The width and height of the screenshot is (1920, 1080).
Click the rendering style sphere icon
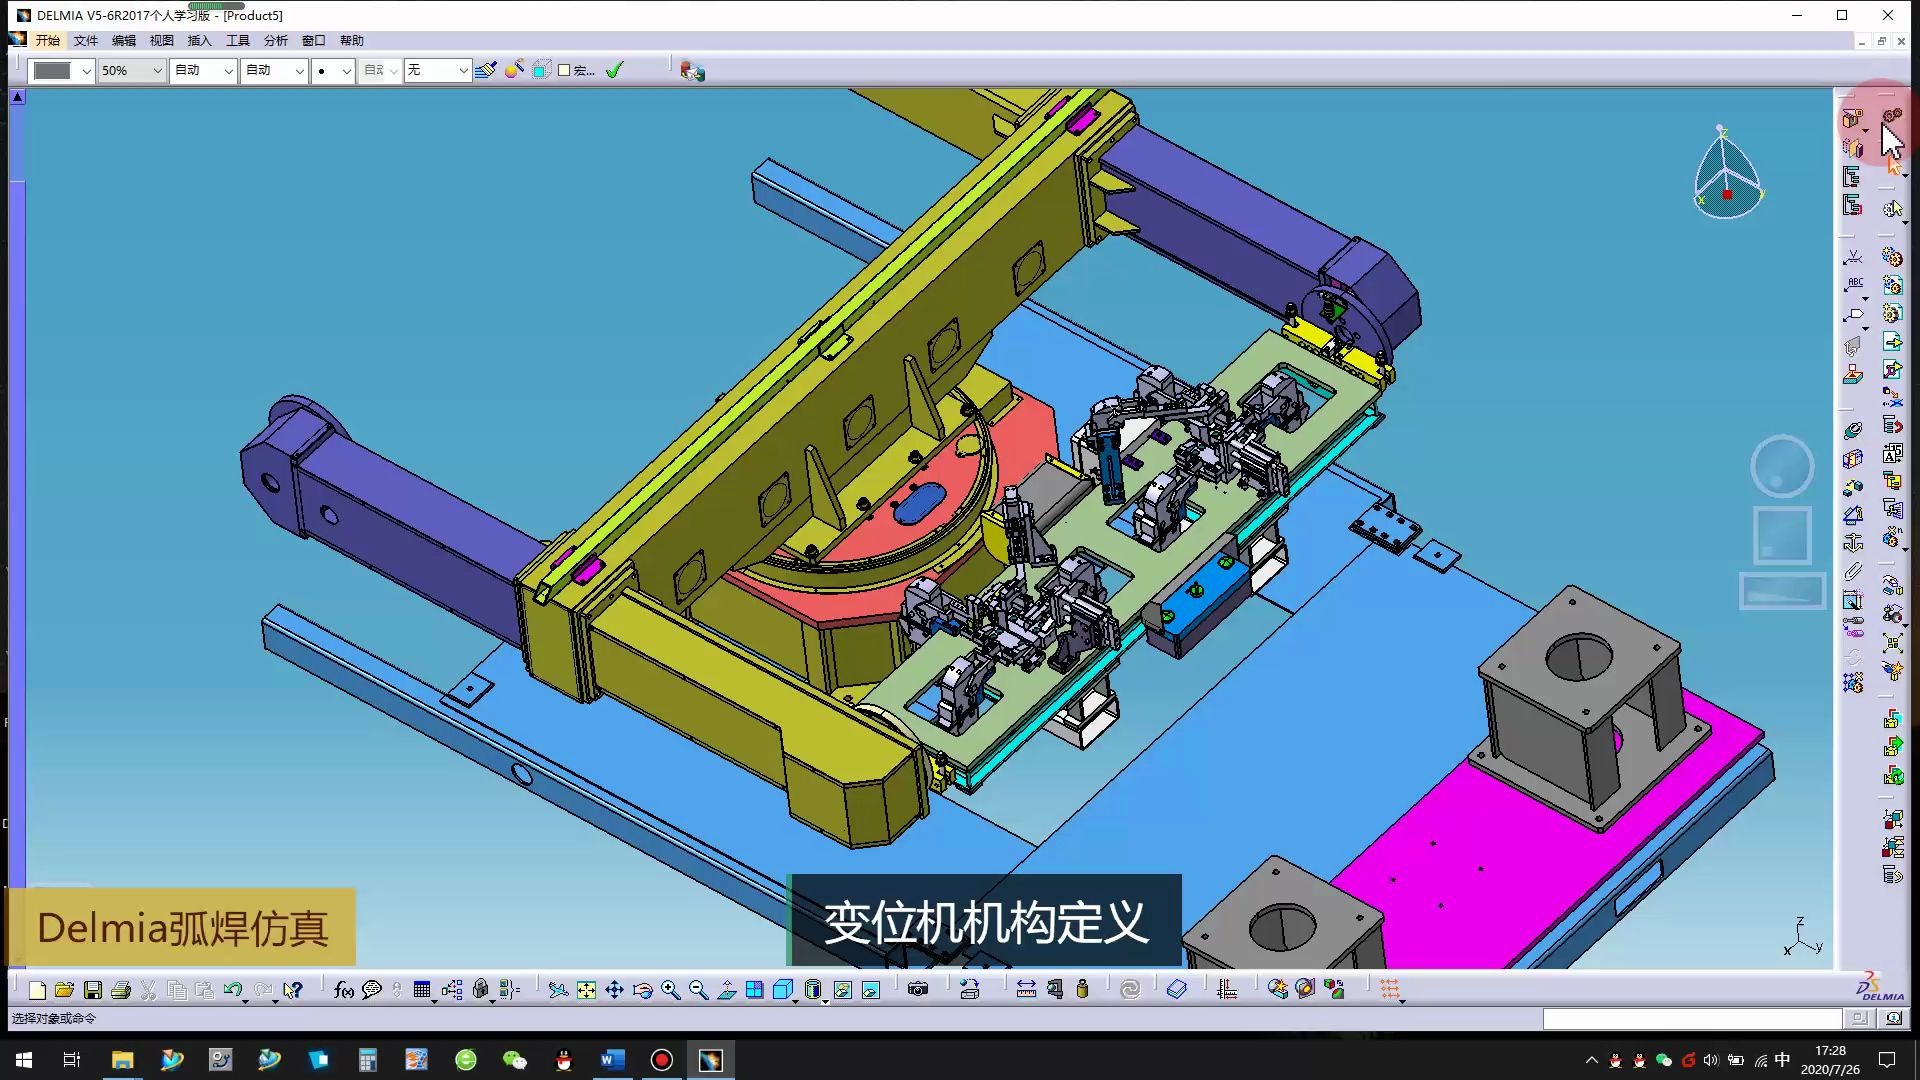click(514, 70)
